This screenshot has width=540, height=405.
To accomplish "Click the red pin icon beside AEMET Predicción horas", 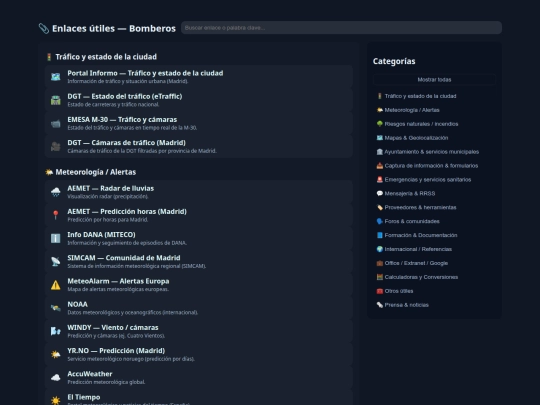I will pyautogui.click(x=55, y=215).
